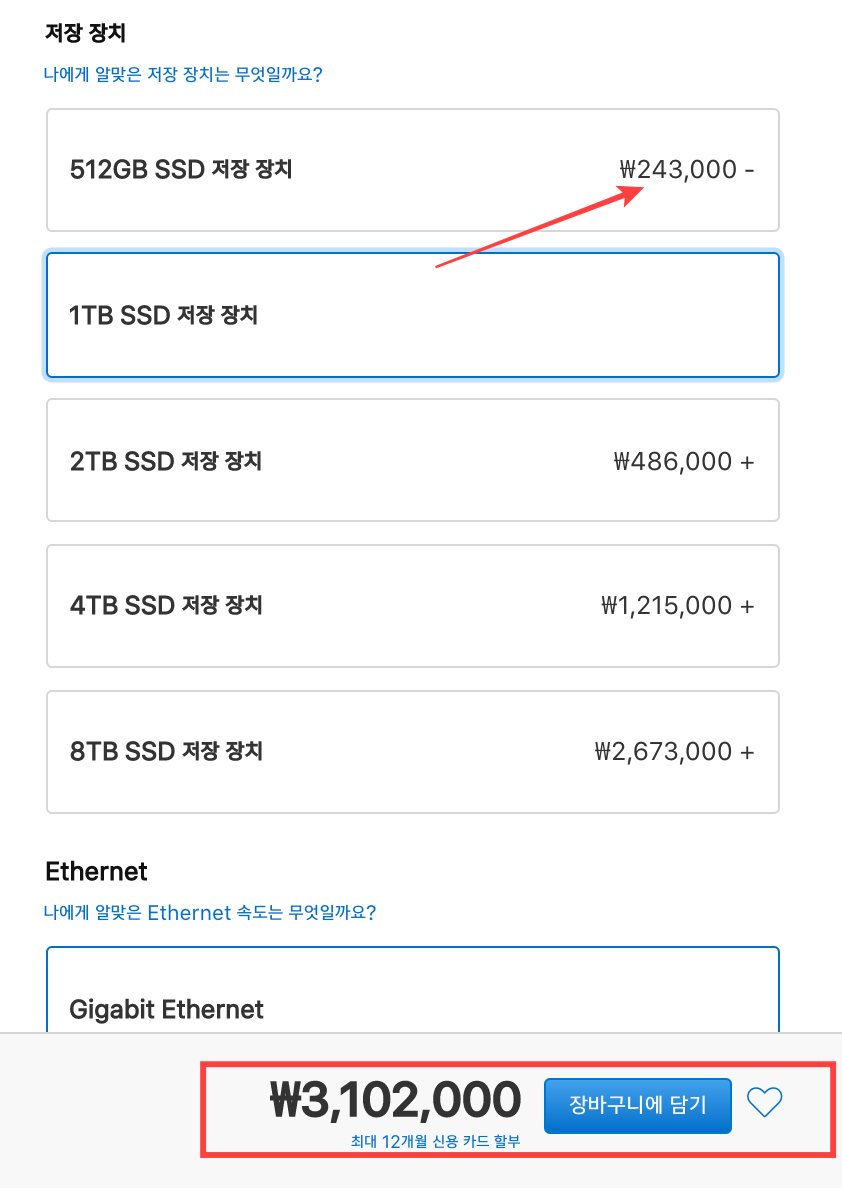Screen dimensions: 842x1188
Task: Click the minus sign beside ₩243,000
Action: click(748, 170)
